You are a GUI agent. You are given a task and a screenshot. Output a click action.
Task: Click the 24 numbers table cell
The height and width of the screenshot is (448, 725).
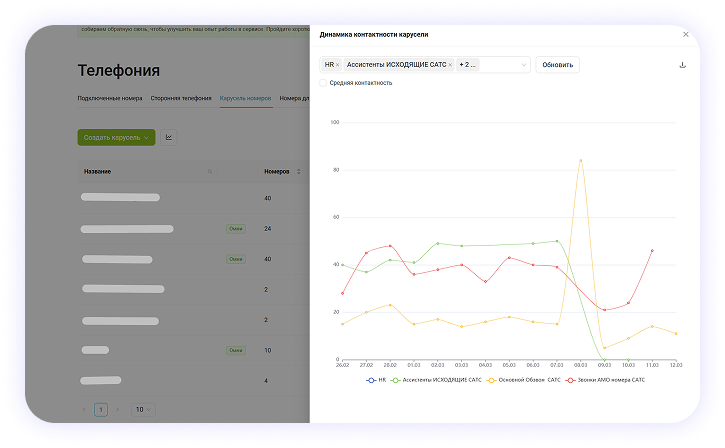268,229
